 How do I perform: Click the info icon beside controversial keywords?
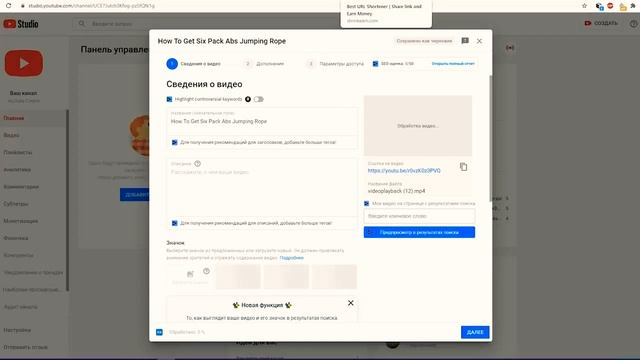pos(248,99)
